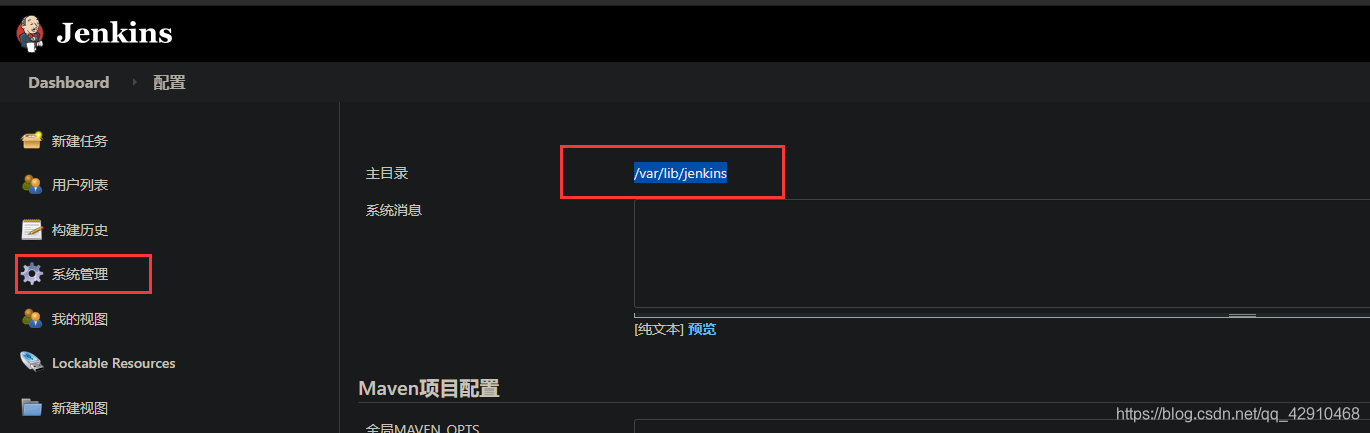Click the 构建历史 notepad icon
The image size is (1370, 433).
[x=32, y=229]
